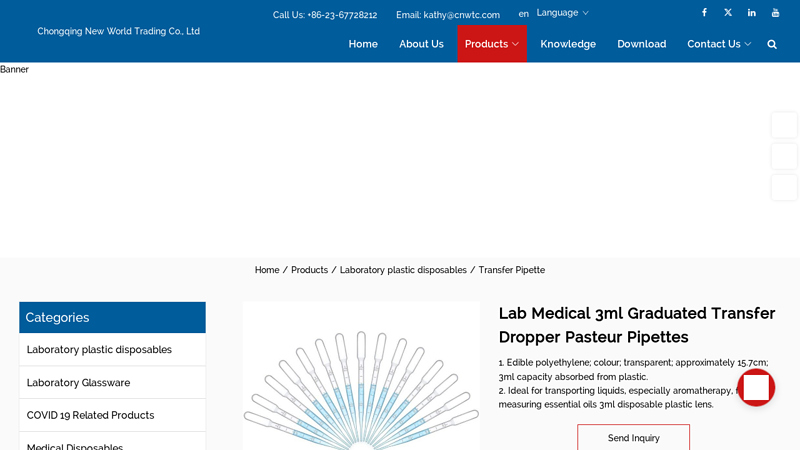Image resolution: width=800 pixels, height=450 pixels.
Task: Click the pipettes product image
Action: tap(361, 376)
